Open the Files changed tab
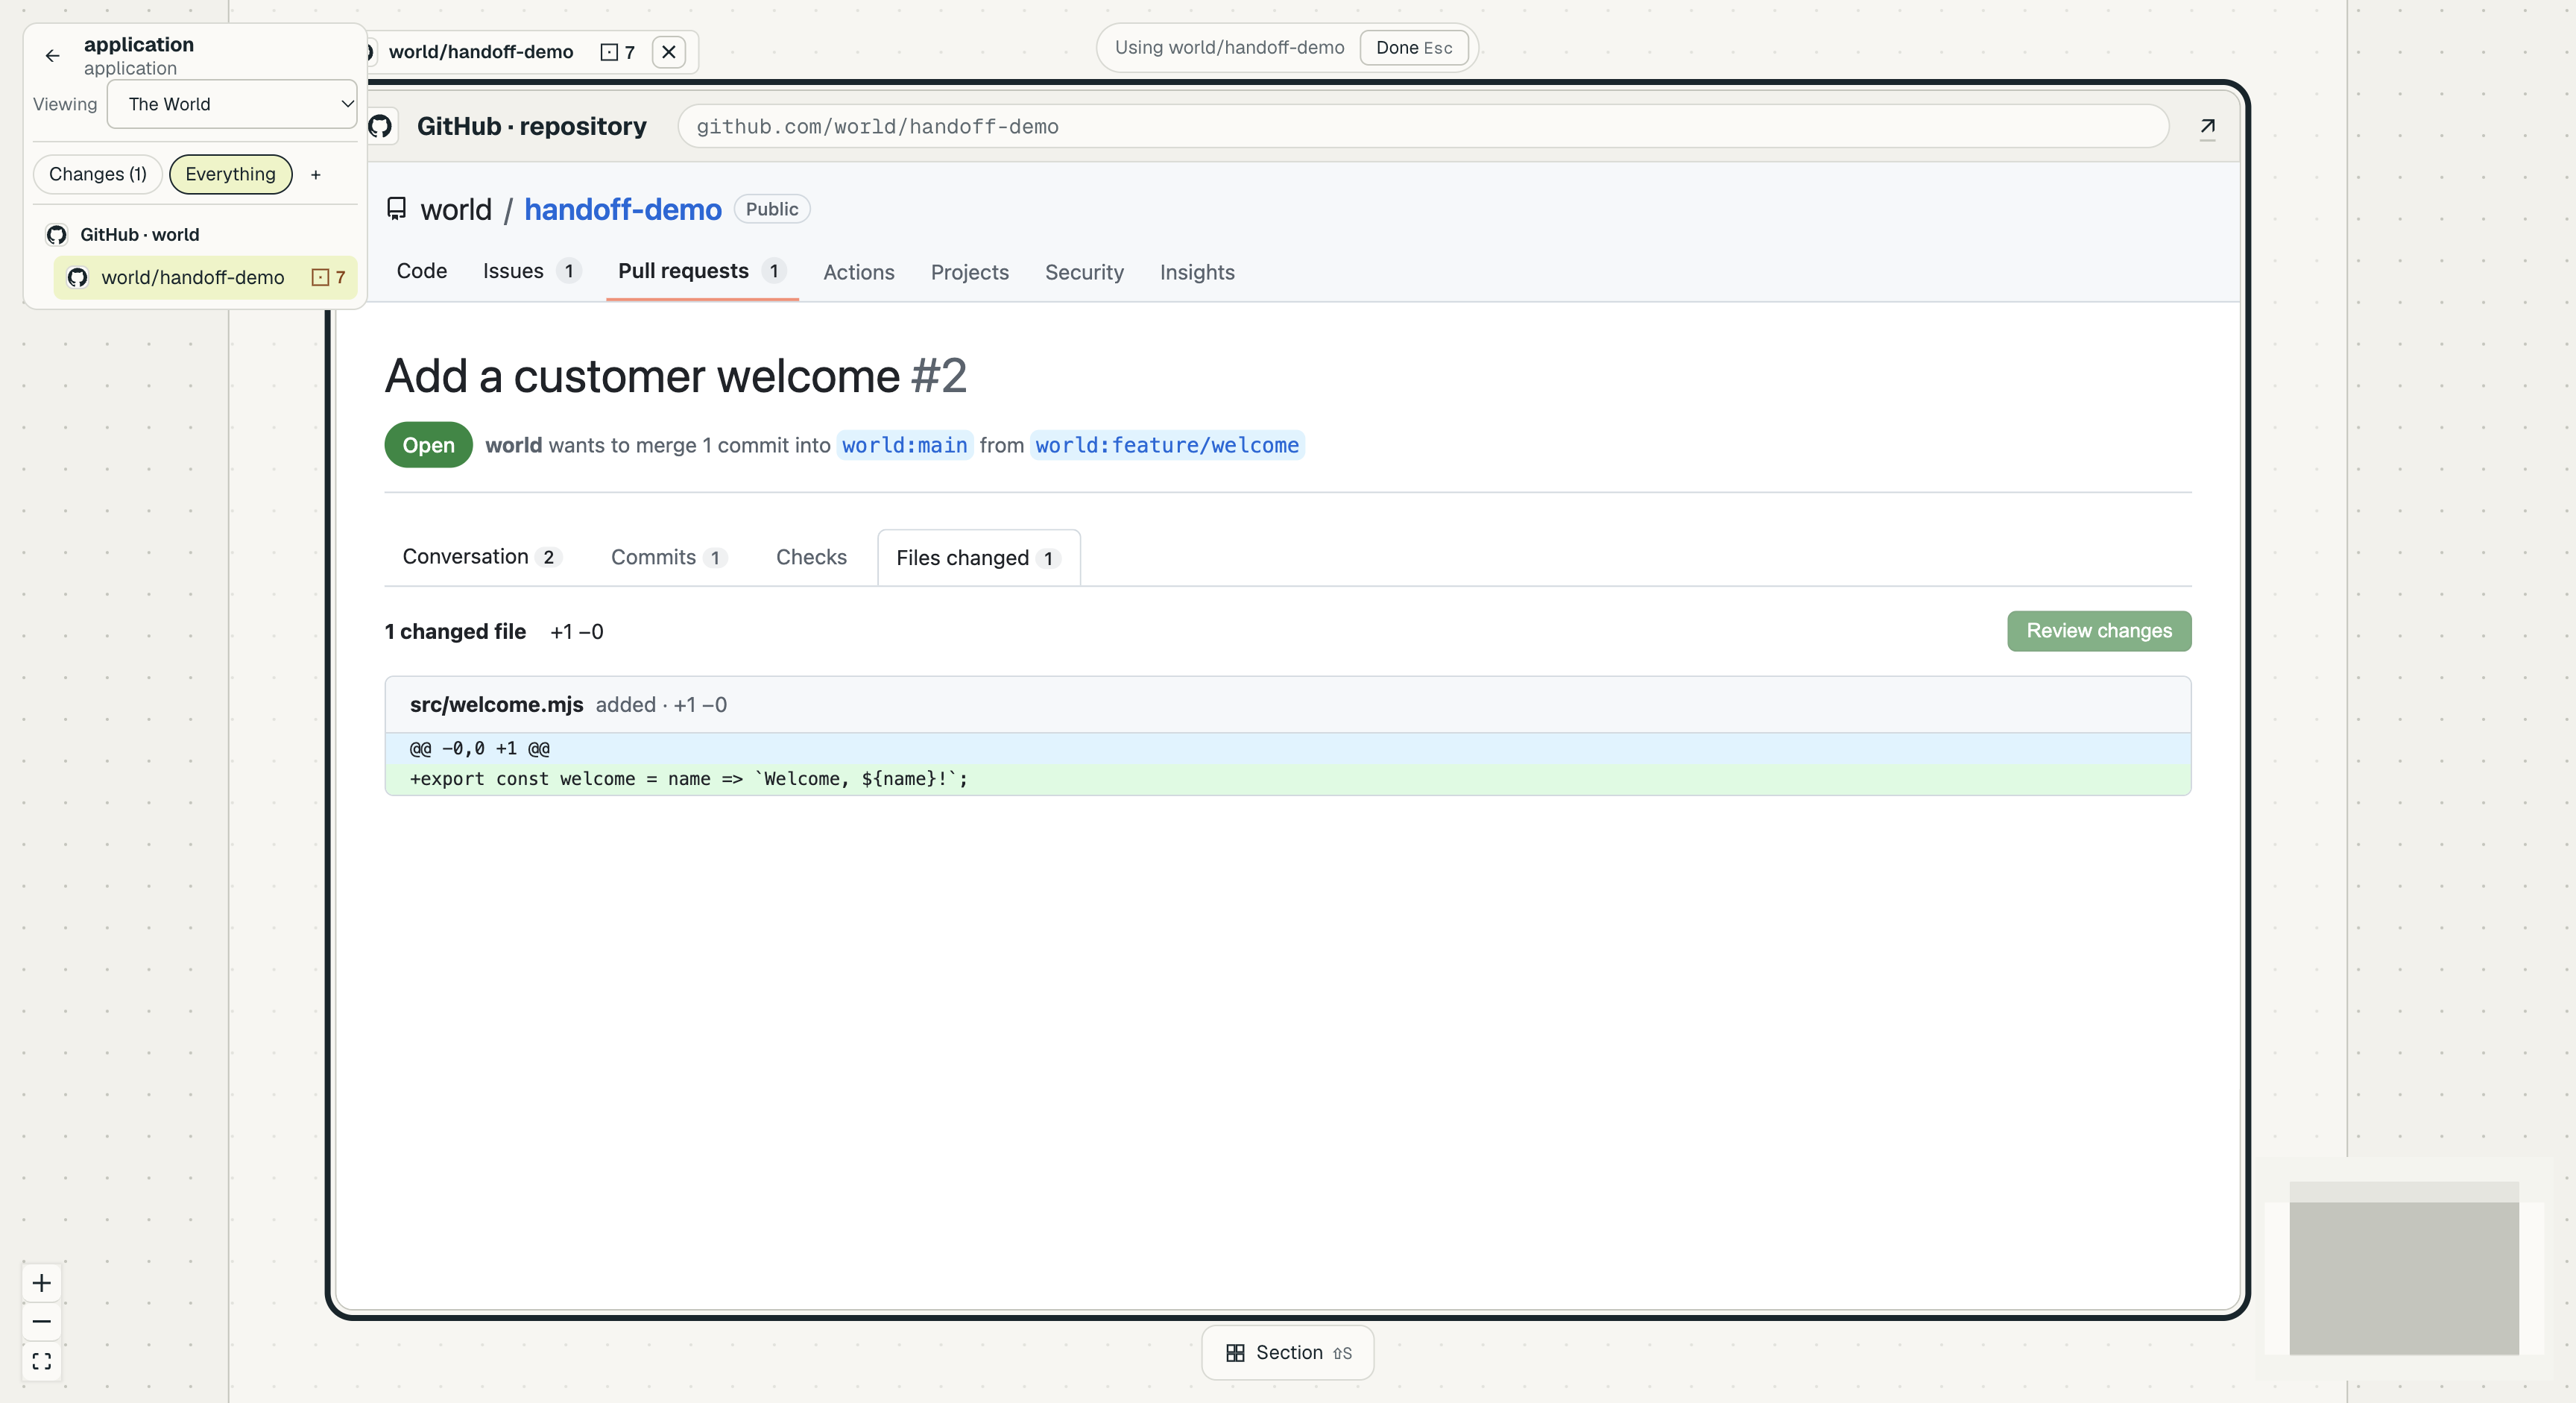2576x1403 pixels. tap(978, 558)
